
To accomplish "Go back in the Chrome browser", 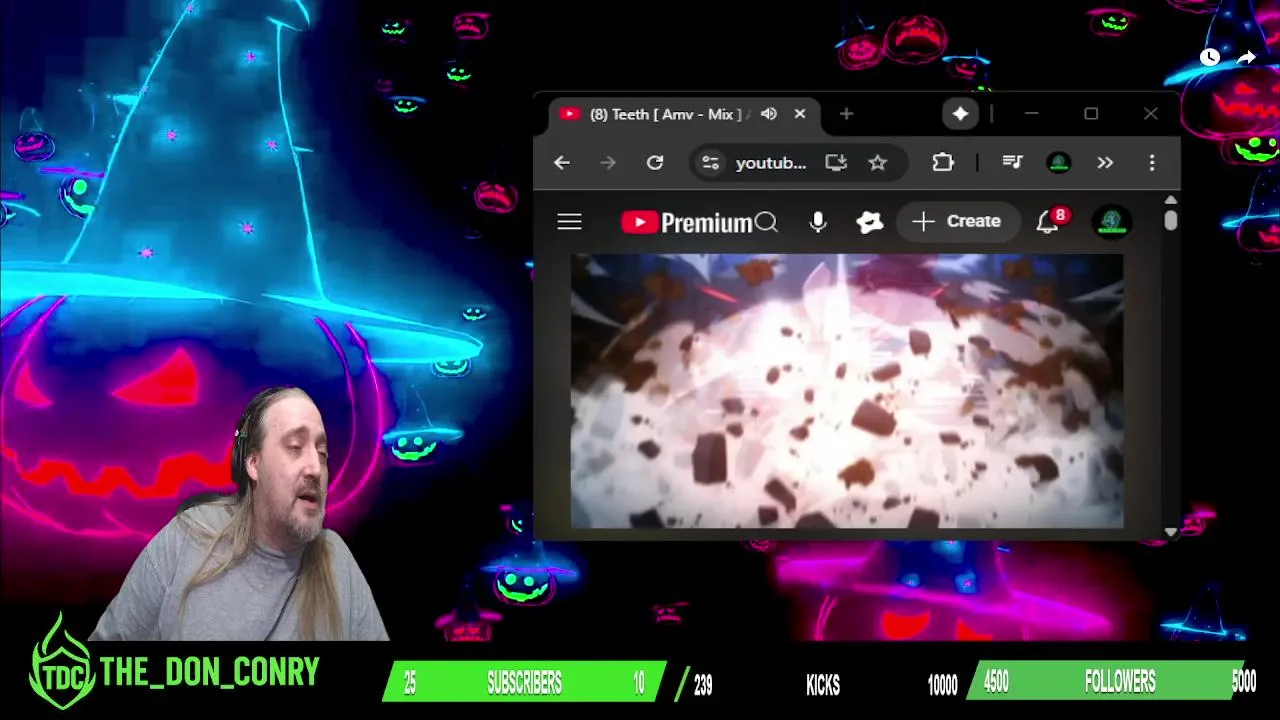I will tap(562, 163).
